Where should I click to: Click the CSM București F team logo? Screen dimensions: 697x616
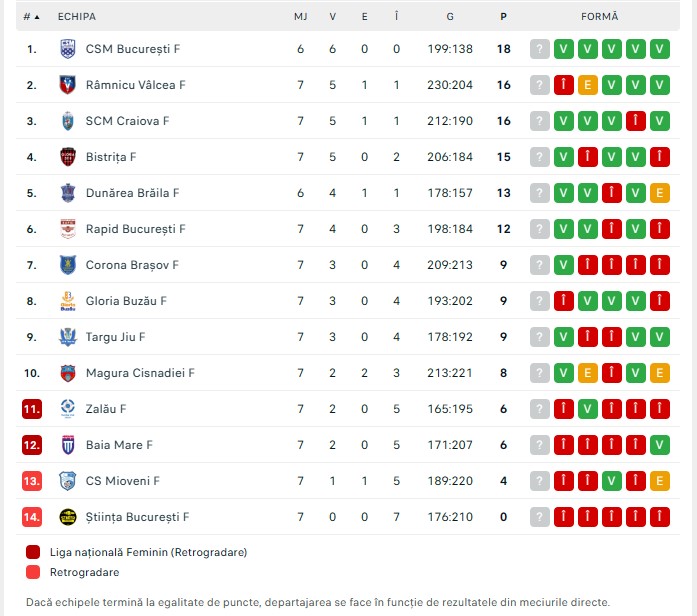(x=67, y=49)
